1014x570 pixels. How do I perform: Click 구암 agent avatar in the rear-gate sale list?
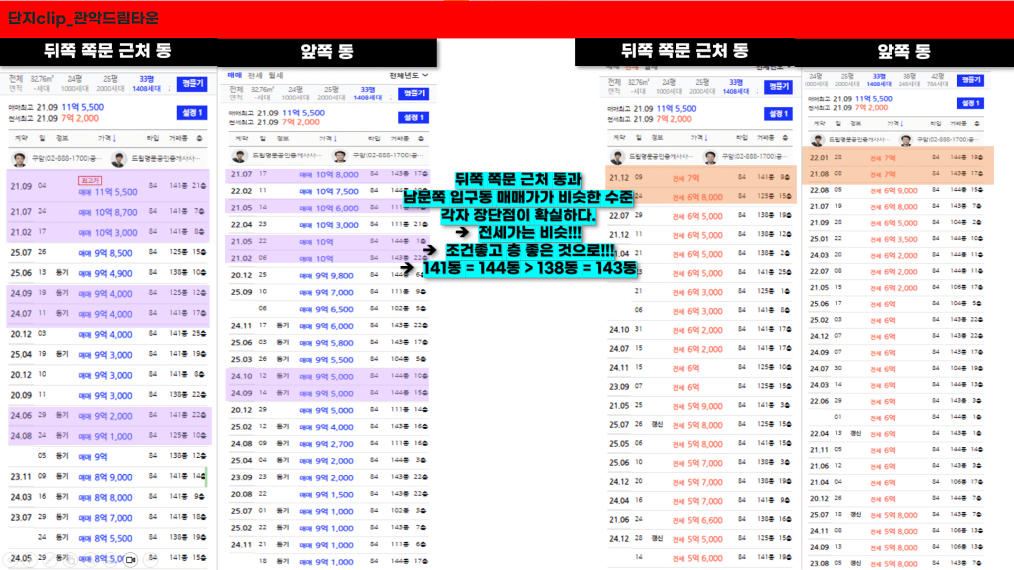[x=19, y=159]
